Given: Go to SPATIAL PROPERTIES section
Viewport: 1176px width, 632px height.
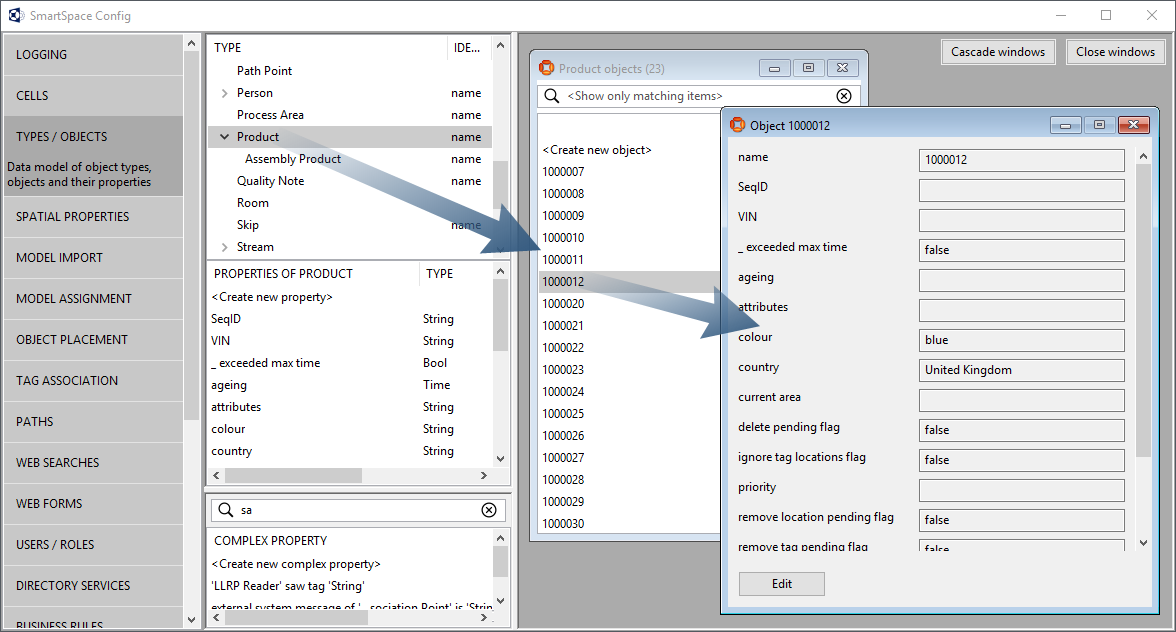Looking at the screenshot, I should [93, 217].
